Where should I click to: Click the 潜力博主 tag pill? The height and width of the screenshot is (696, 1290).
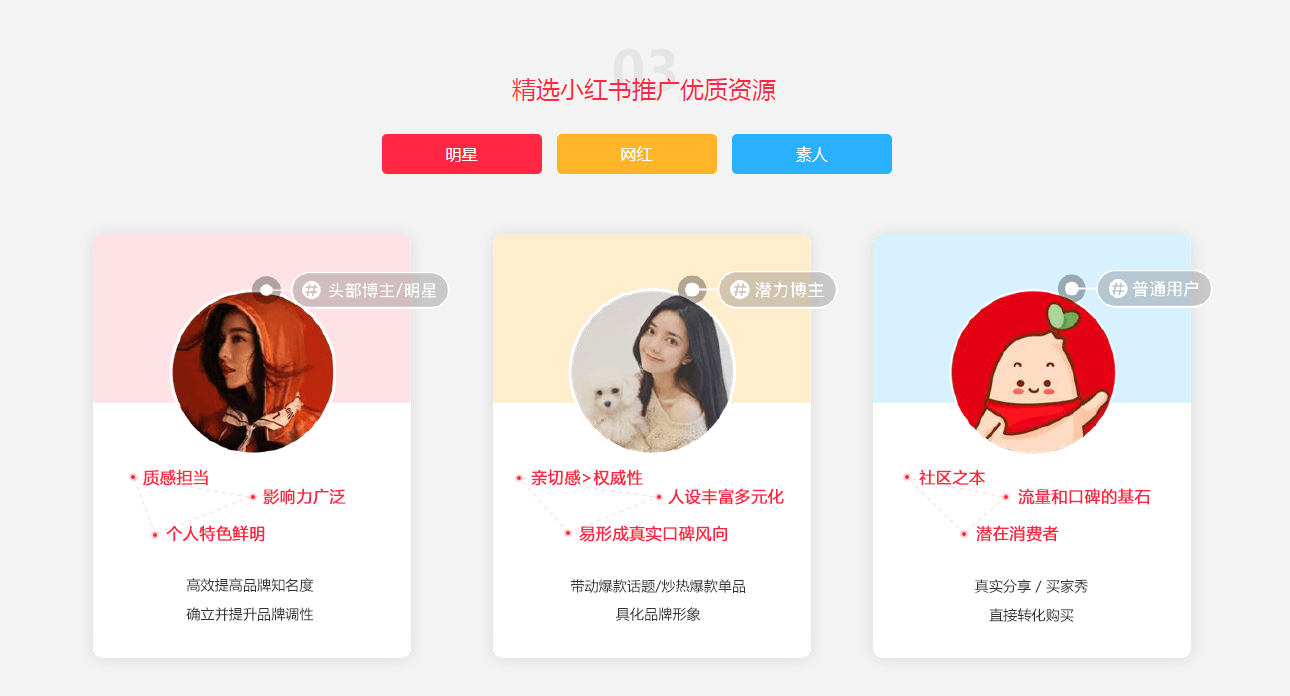pyautogui.click(x=777, y=290)
